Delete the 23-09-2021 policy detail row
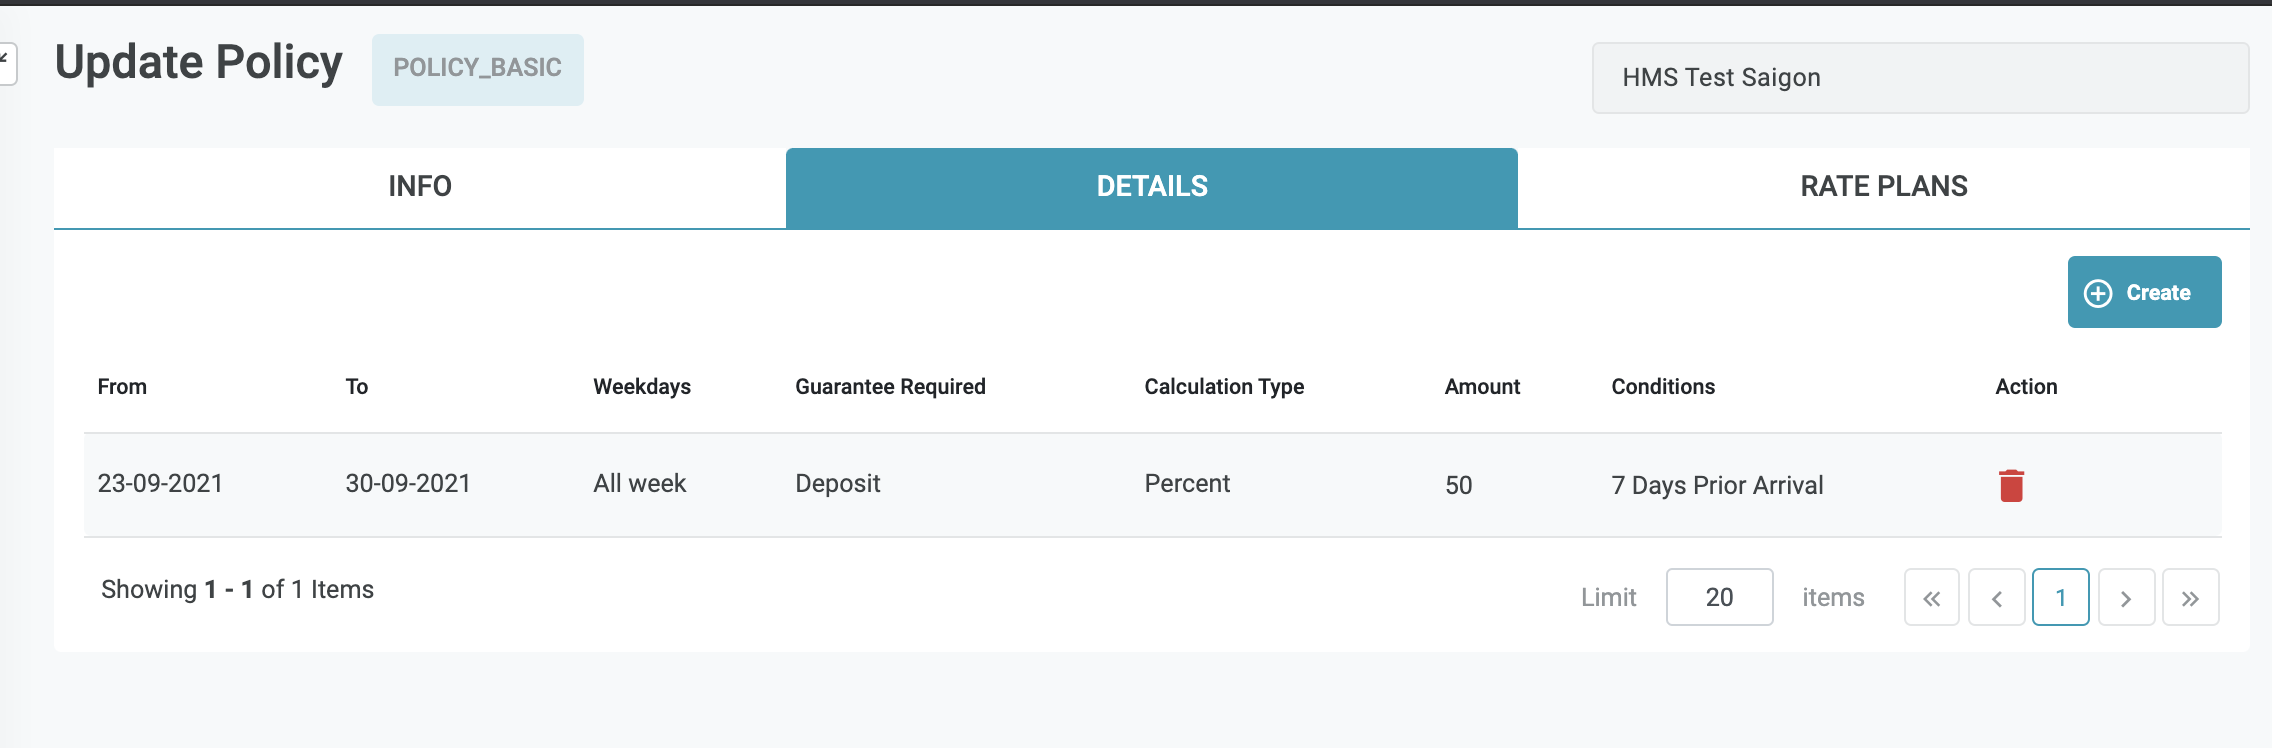Screen dimensions: 2272x748 click(x=2011, y=486)
